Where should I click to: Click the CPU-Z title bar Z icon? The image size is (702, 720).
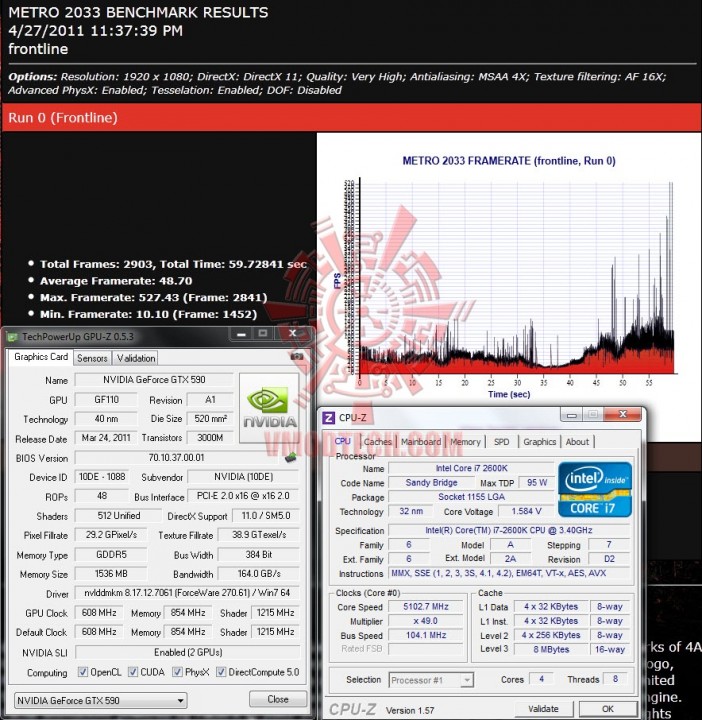(x=328, y=417)
